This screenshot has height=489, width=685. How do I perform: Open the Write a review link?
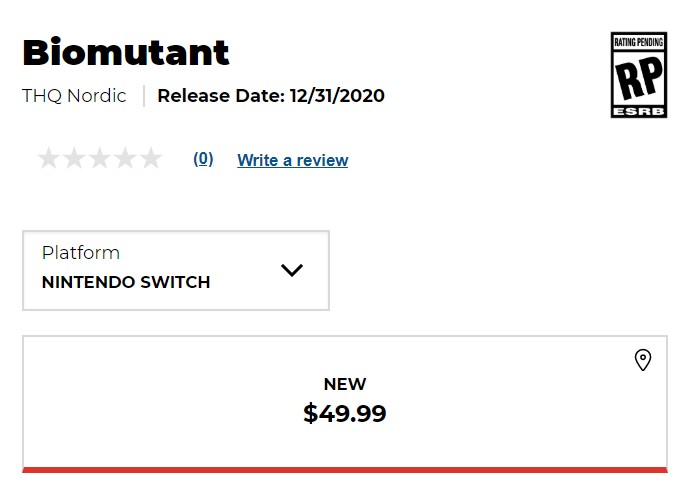pos(293,160)
